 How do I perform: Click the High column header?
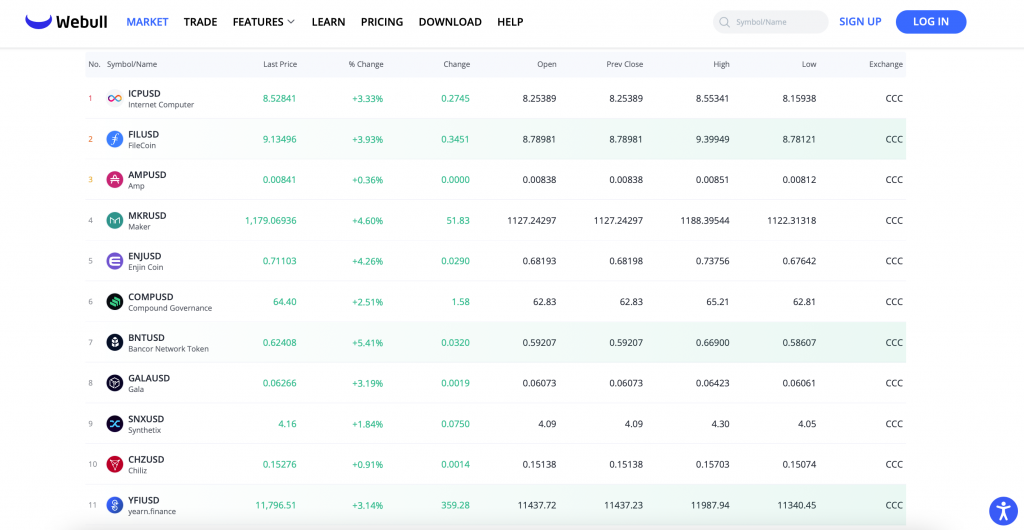click(x=722, y=64)
